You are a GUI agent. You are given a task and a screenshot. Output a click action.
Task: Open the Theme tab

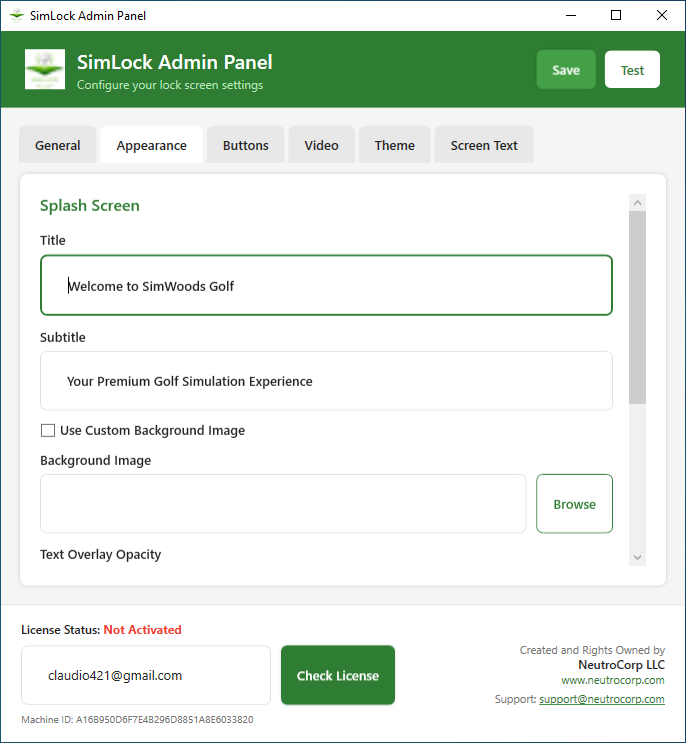click(394, 145)
